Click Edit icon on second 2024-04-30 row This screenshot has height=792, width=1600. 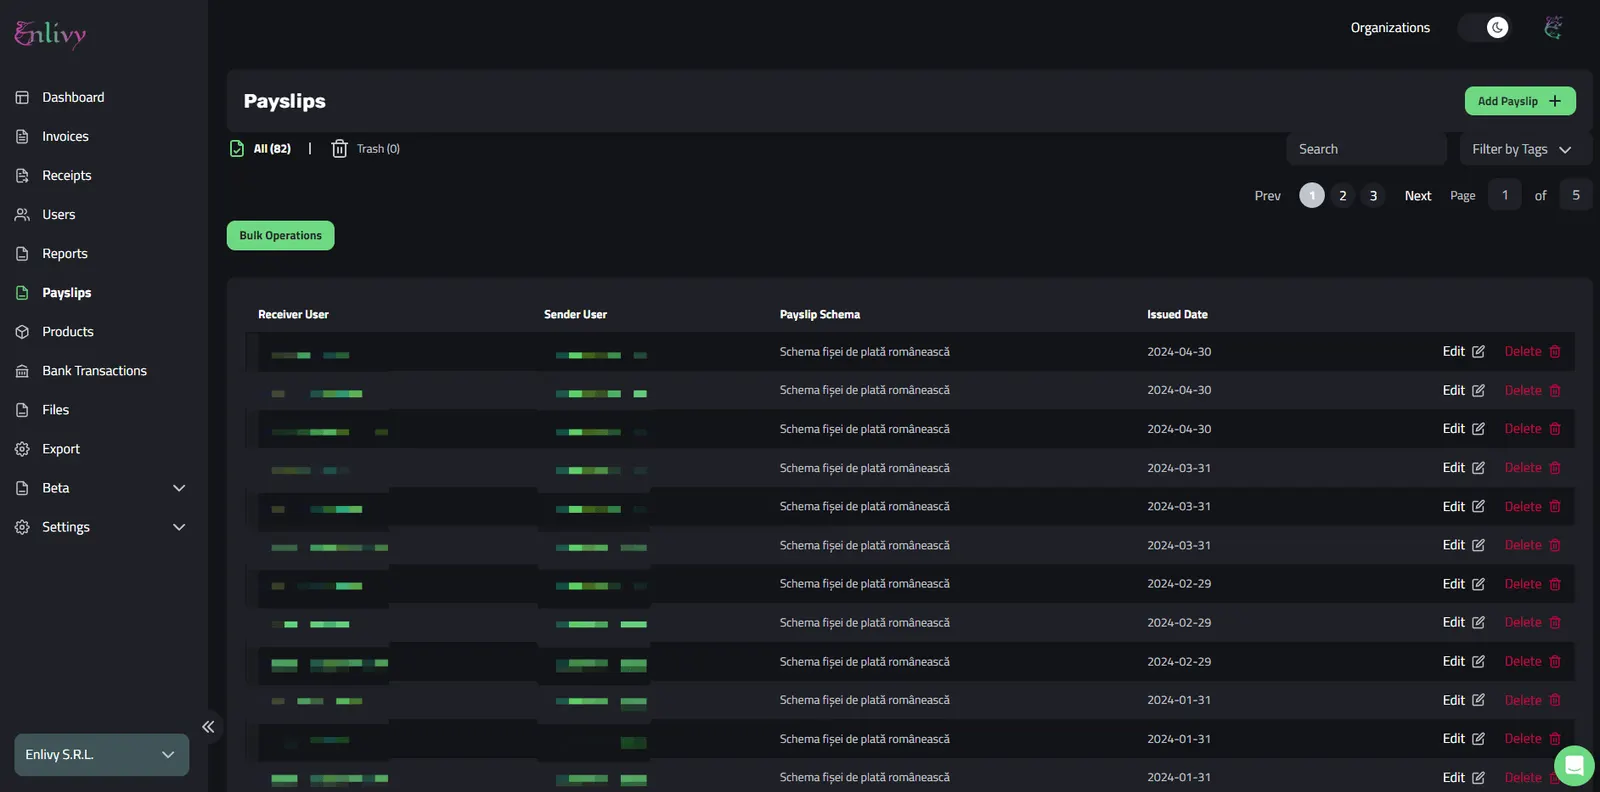pos(1478,390)
